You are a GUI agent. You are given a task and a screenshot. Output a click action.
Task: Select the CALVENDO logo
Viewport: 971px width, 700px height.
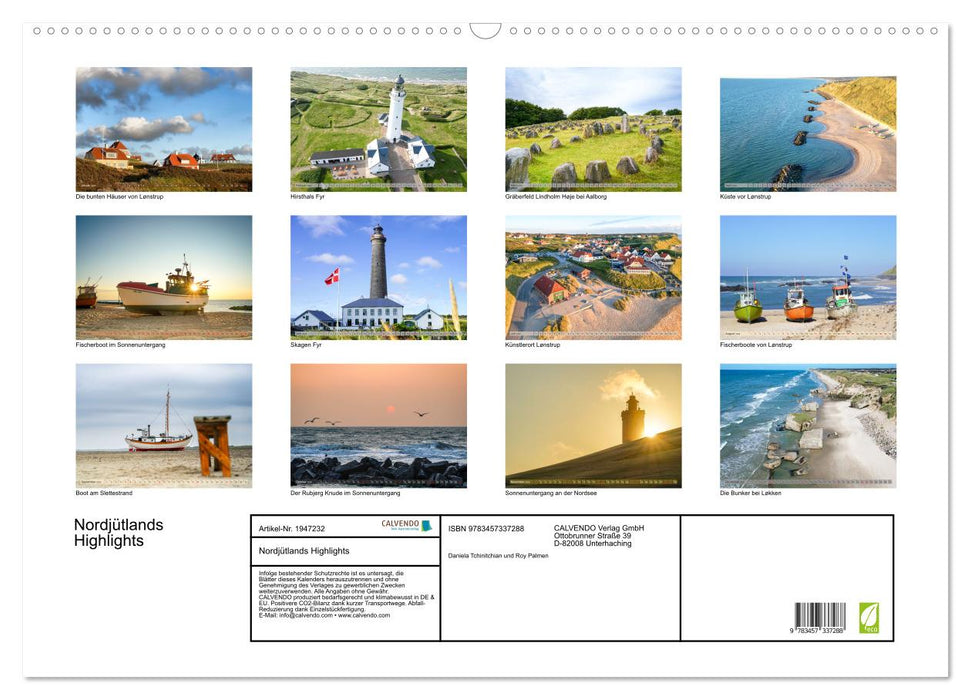click(x=402, y=525)
